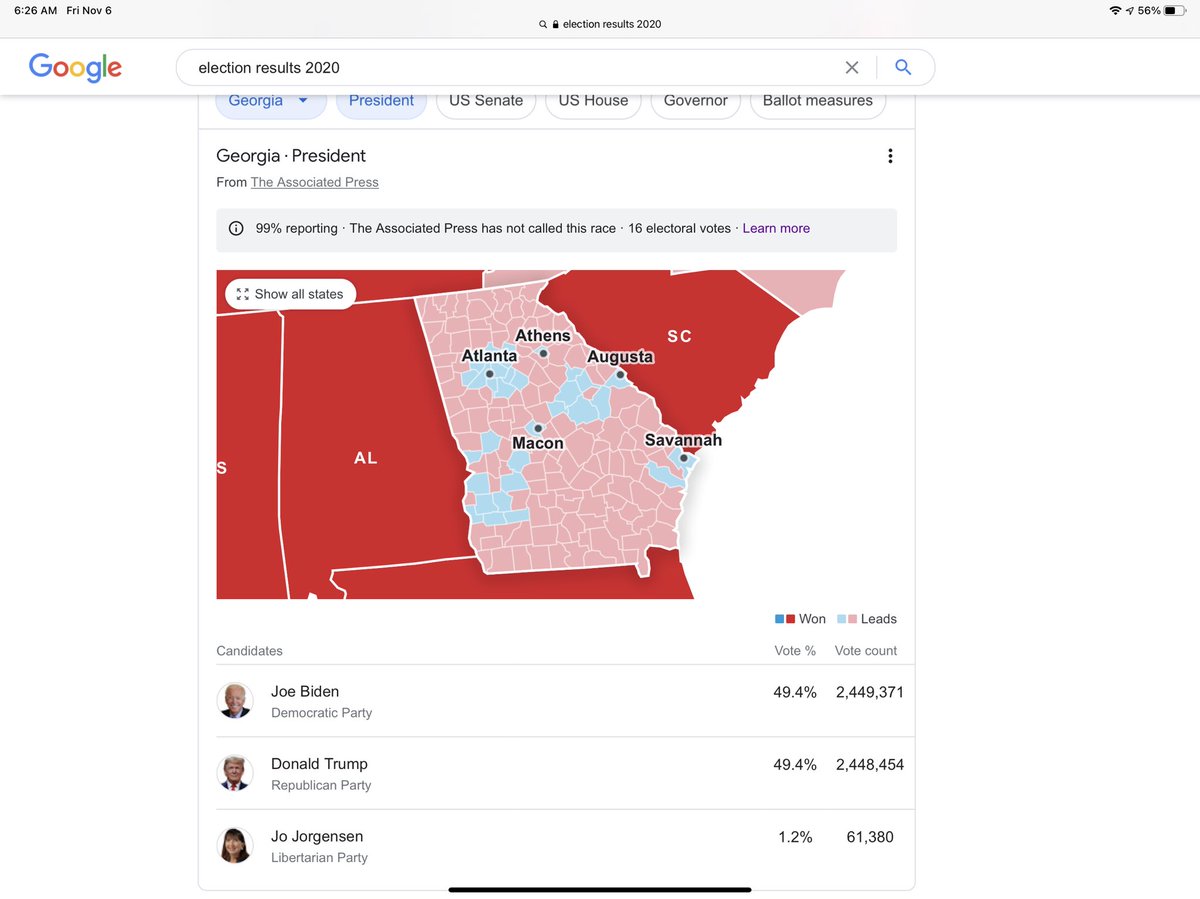
Task: Tap Donald Trump's candidate photo
Action: click(x=235, y=773)
